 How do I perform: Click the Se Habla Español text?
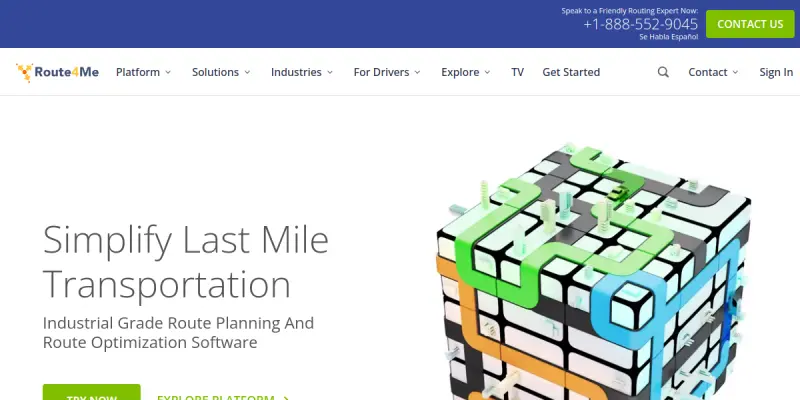click(668, 37)
